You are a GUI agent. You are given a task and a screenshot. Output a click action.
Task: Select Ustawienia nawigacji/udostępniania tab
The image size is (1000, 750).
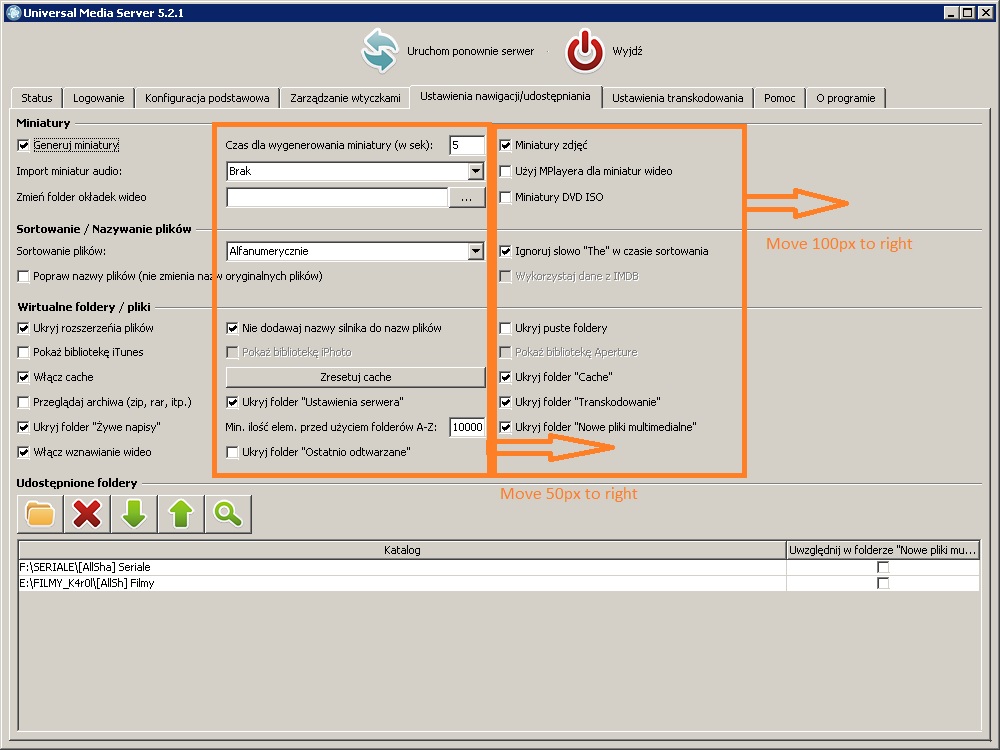506,96
